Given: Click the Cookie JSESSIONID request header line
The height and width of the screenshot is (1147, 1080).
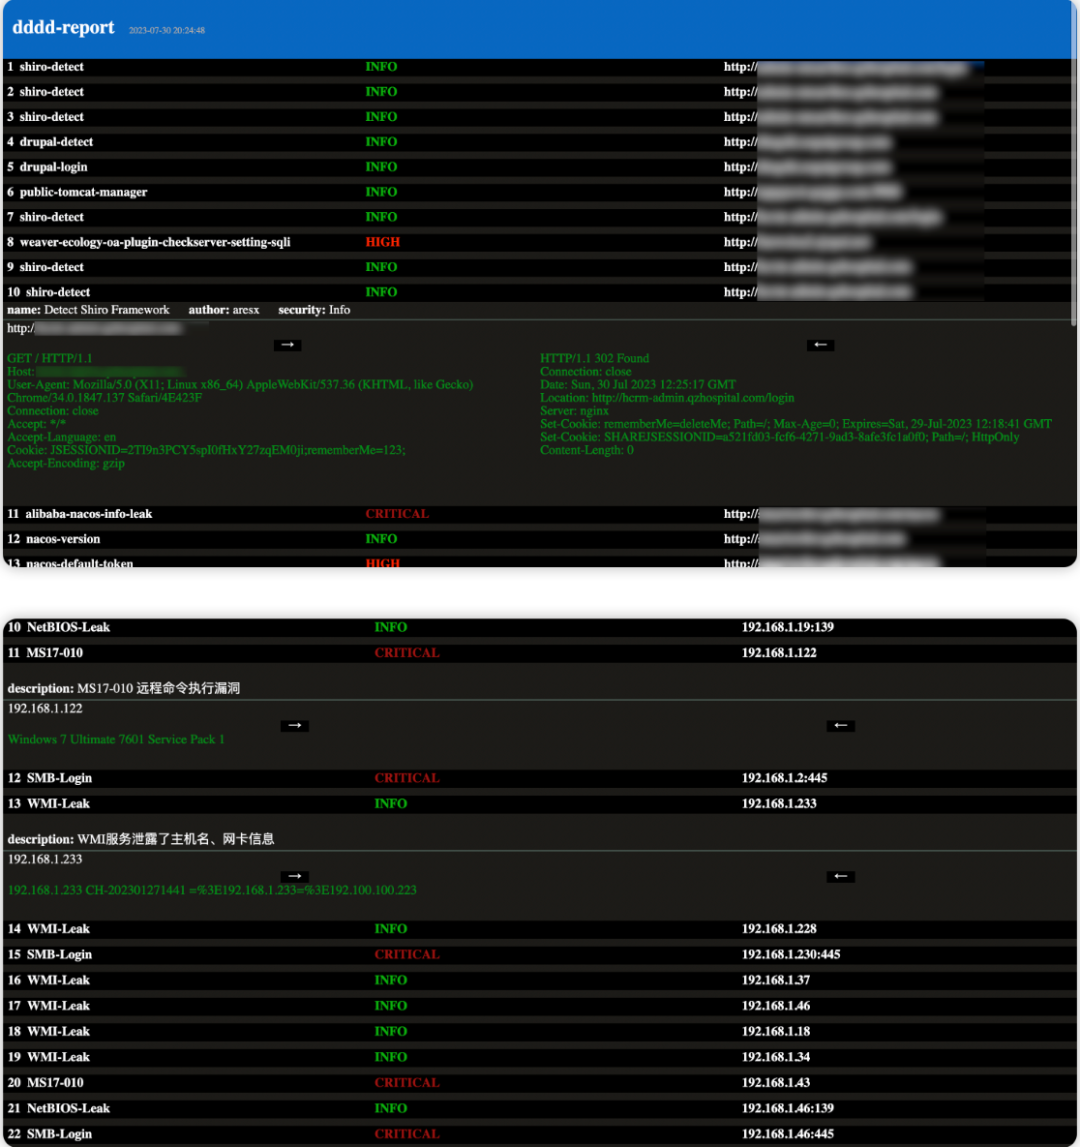Looking at the screenshot, I should point(206,451).
